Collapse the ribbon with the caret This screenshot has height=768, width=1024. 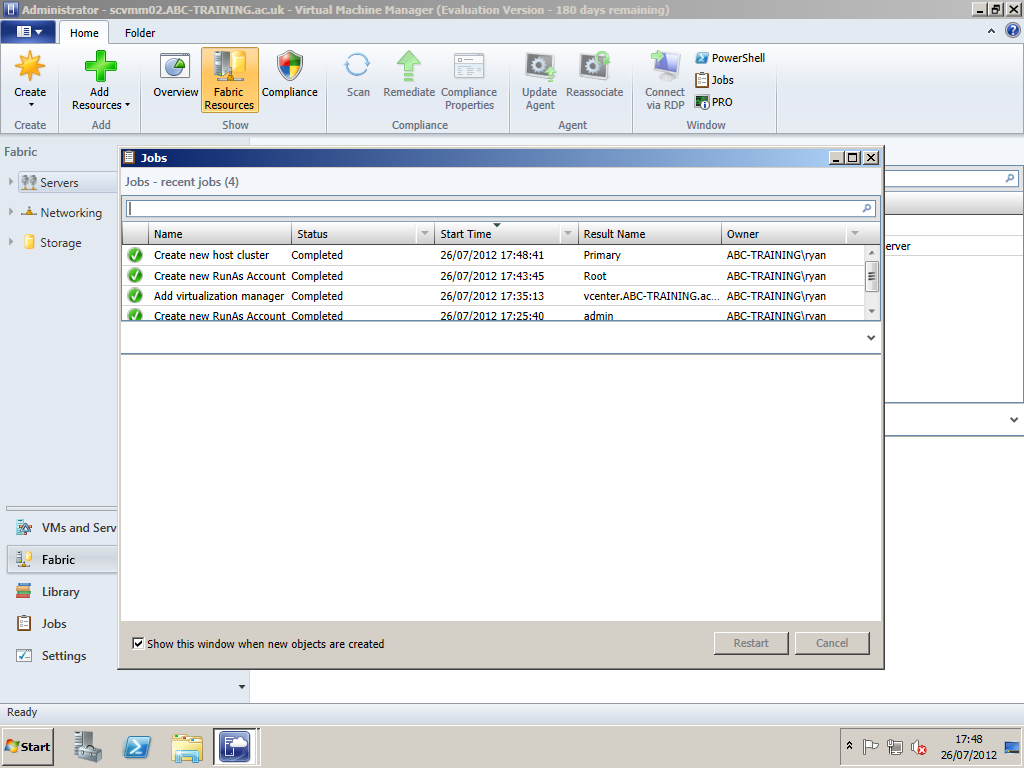pos(991,31)
